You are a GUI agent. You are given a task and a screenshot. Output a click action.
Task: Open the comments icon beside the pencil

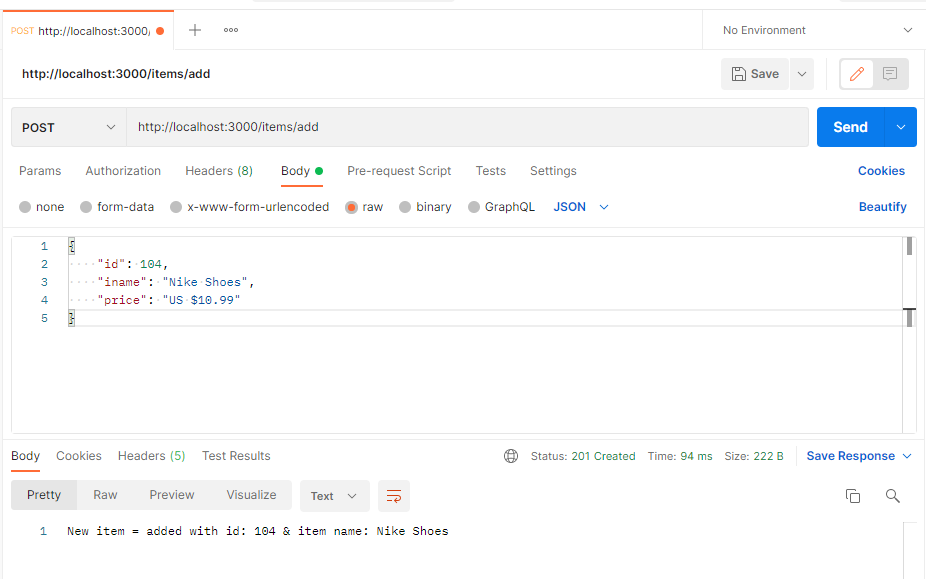click(888, 73)
